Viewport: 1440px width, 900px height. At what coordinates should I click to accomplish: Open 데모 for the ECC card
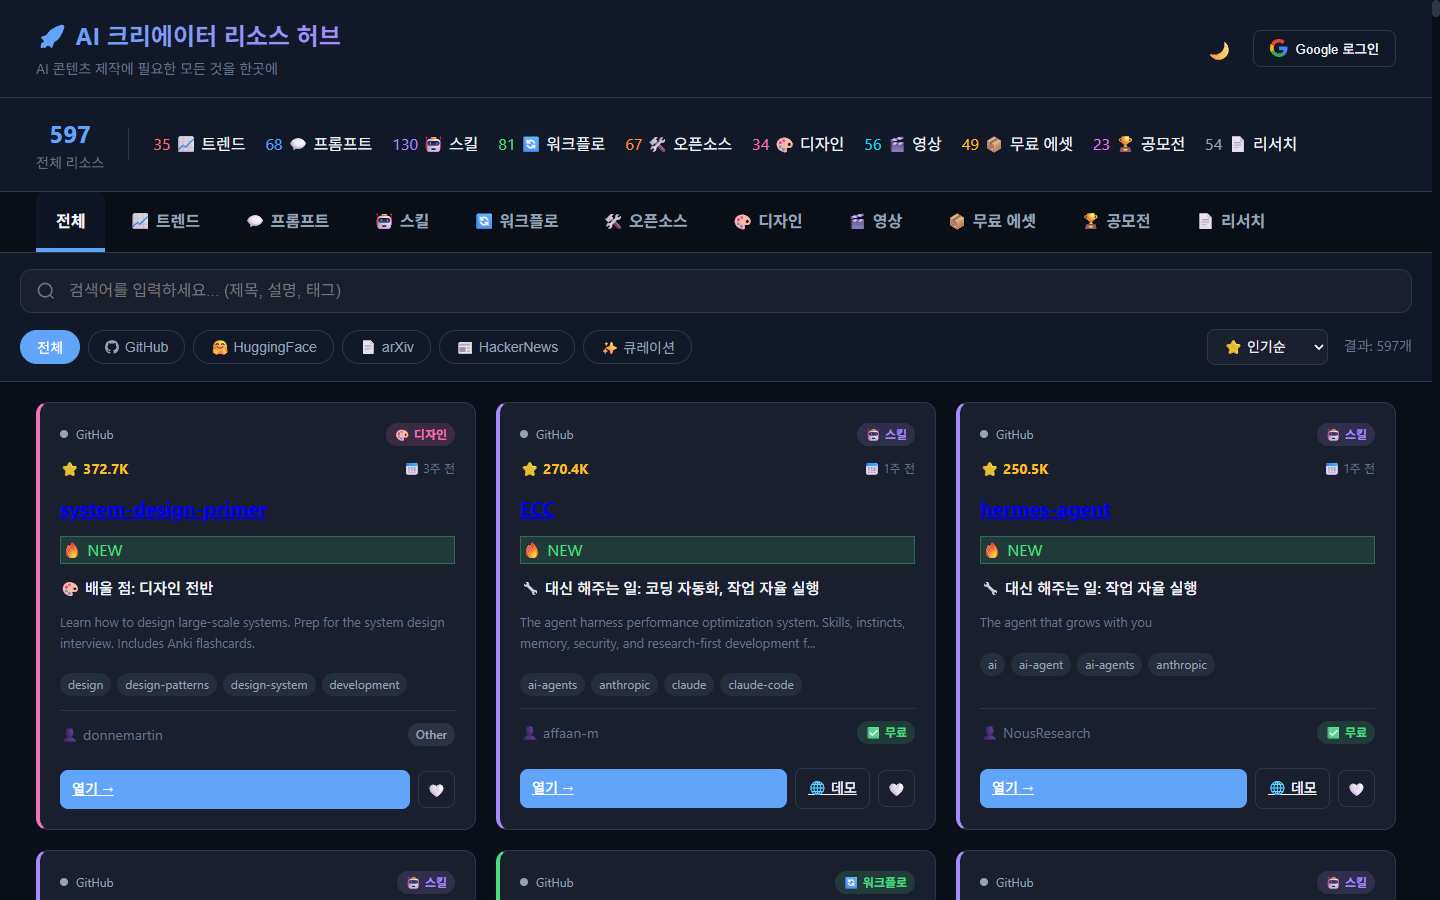point(832,788)
